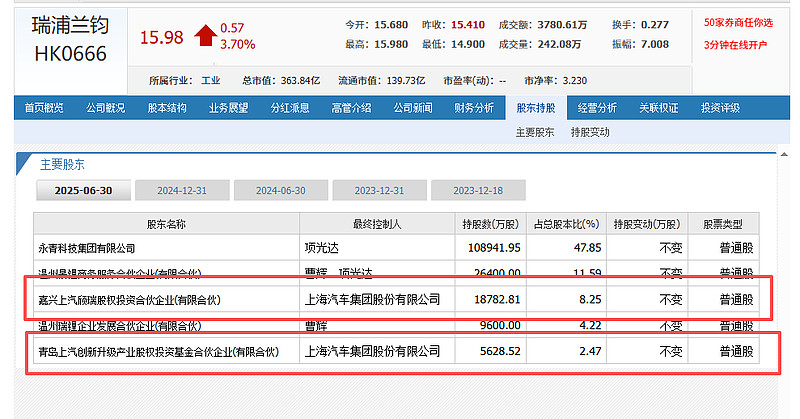The height and width of the screenshot is (419, 800).
Task: Click the stock name 瑞浦兰钧
Action: pos(70,26)
